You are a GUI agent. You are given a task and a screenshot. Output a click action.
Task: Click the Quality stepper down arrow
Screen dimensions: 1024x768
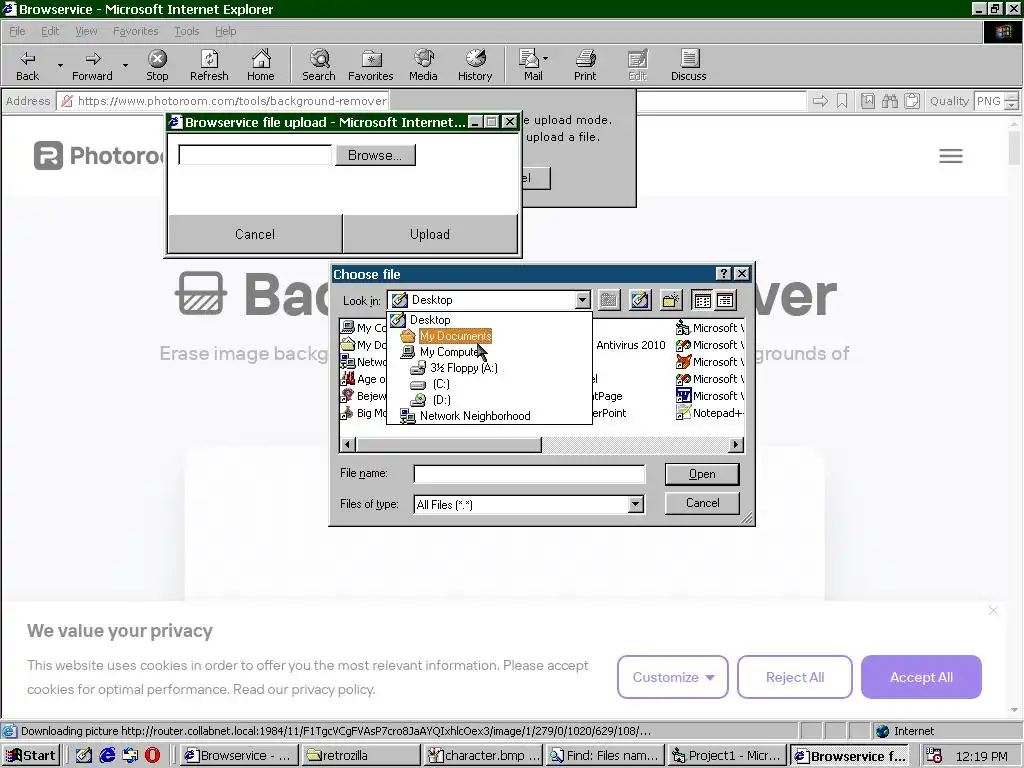point(1012,105)
